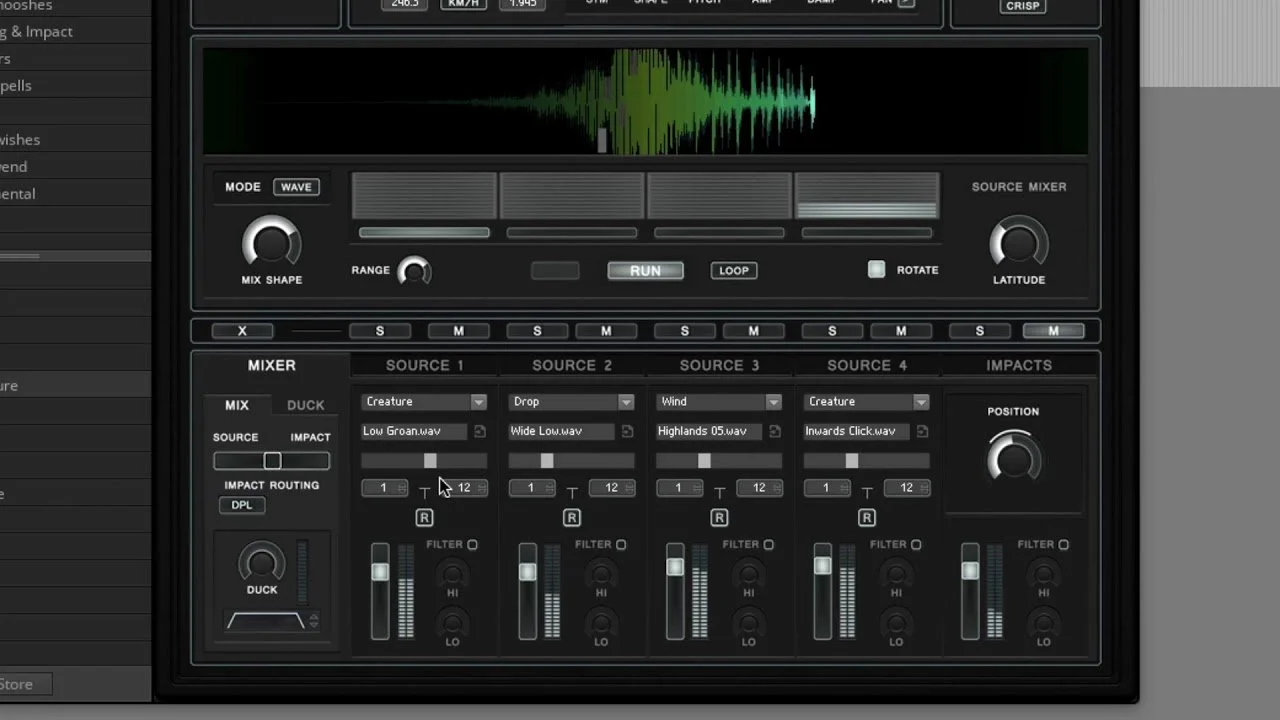Click the duck curve shape stepper arrows

coord(314,620)
